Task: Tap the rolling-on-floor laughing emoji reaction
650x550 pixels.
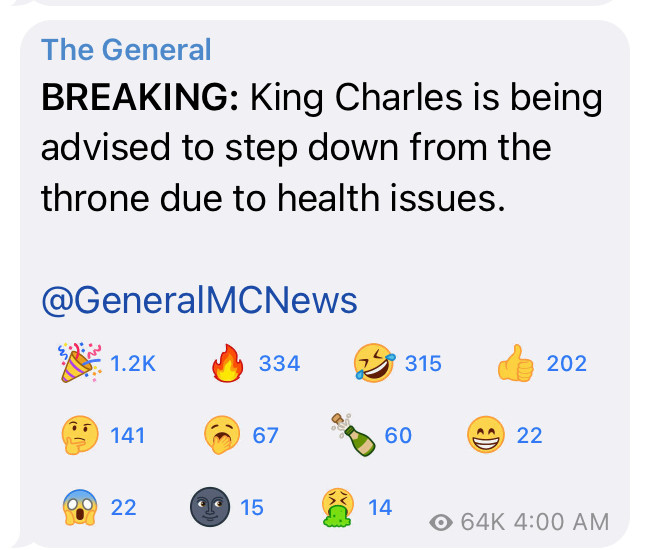Action: click(x=373, y=364)
